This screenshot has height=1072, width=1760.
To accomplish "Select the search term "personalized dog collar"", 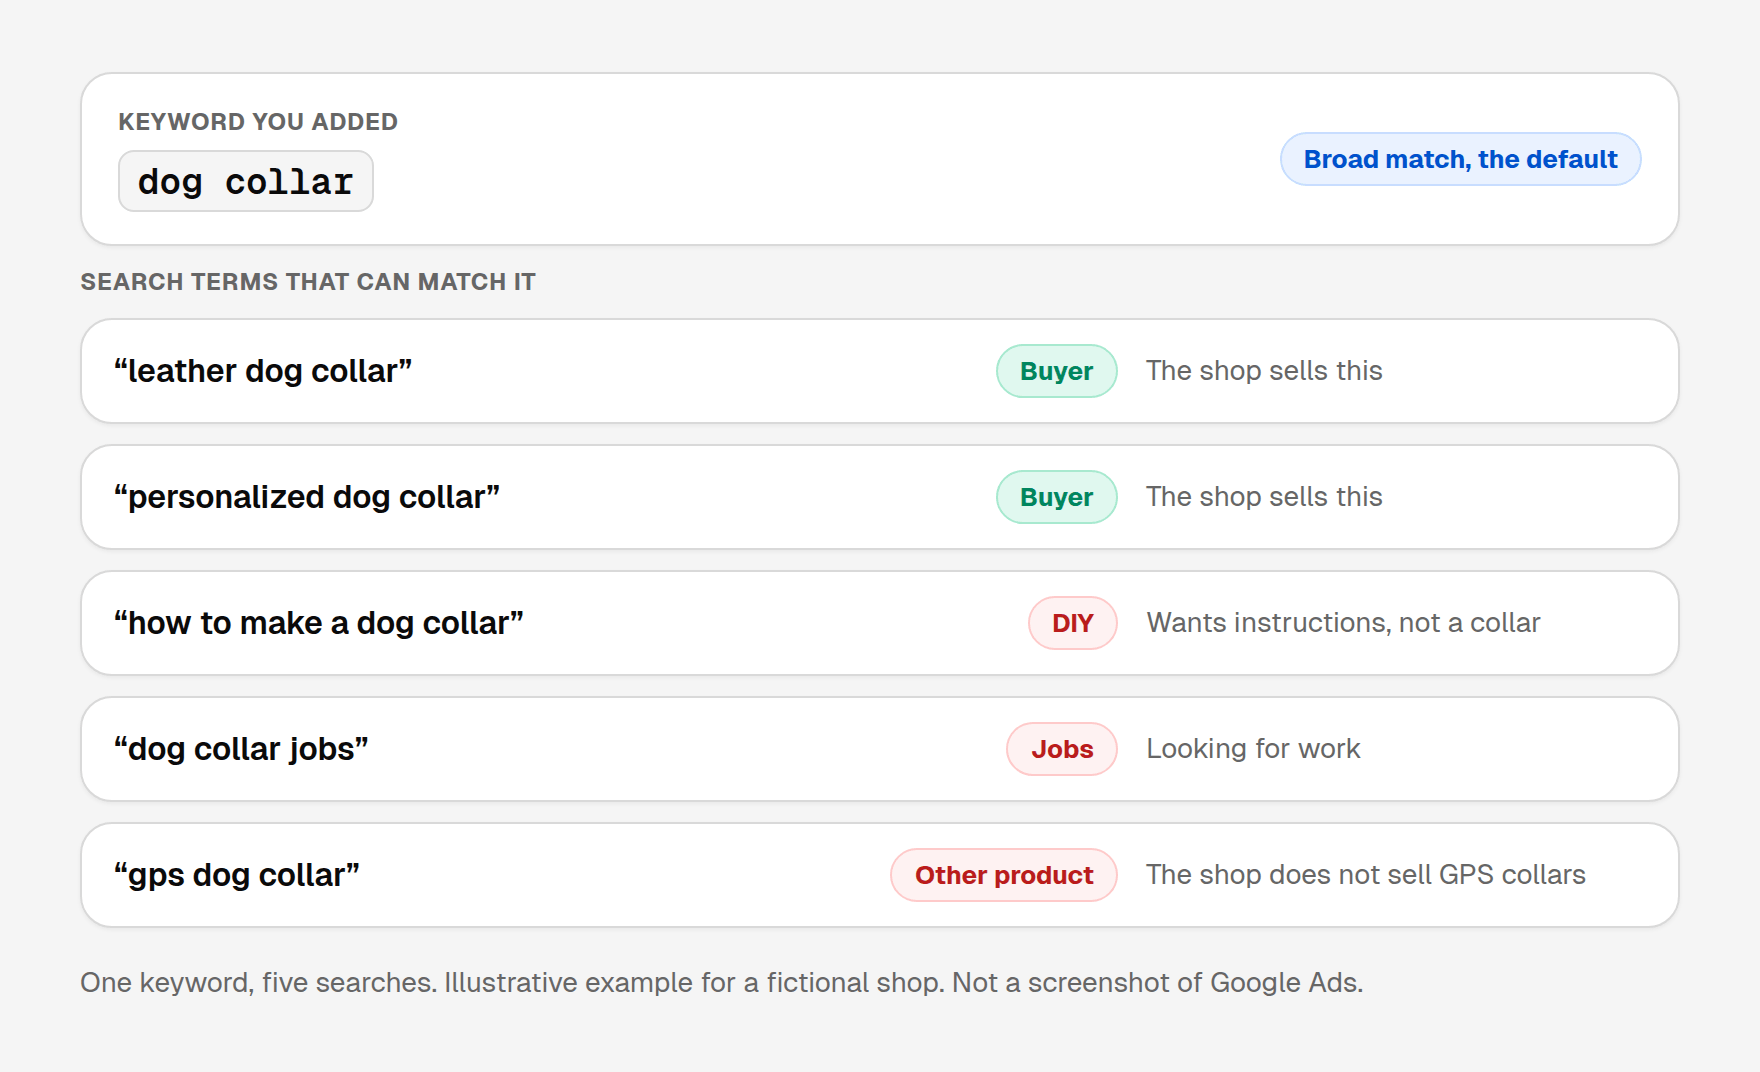I will [x=307, y=497].
